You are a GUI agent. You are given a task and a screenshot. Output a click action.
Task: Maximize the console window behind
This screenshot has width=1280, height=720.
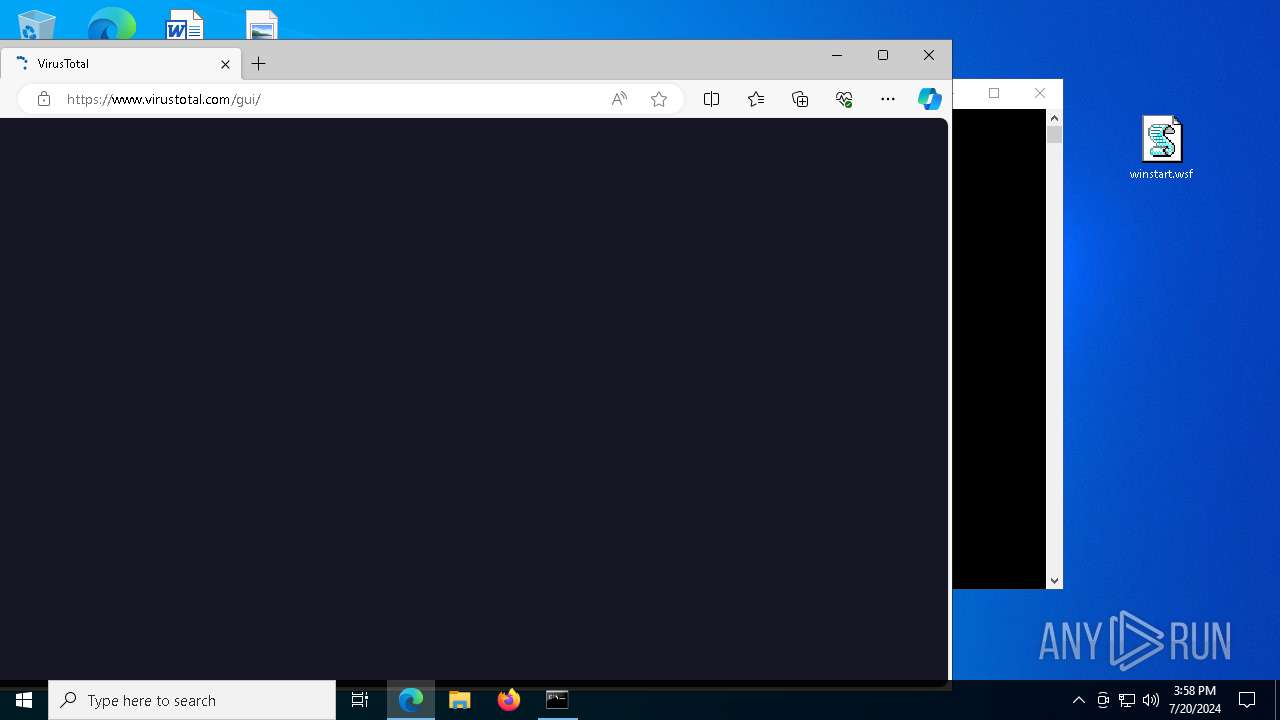pyautogui.click(x=994, y=93)
